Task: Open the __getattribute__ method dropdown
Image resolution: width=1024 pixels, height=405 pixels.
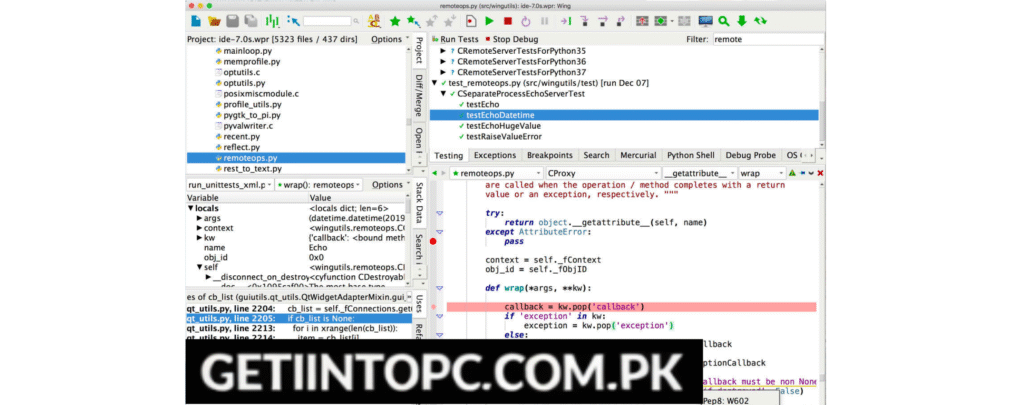Action: (x=699, y=173)
